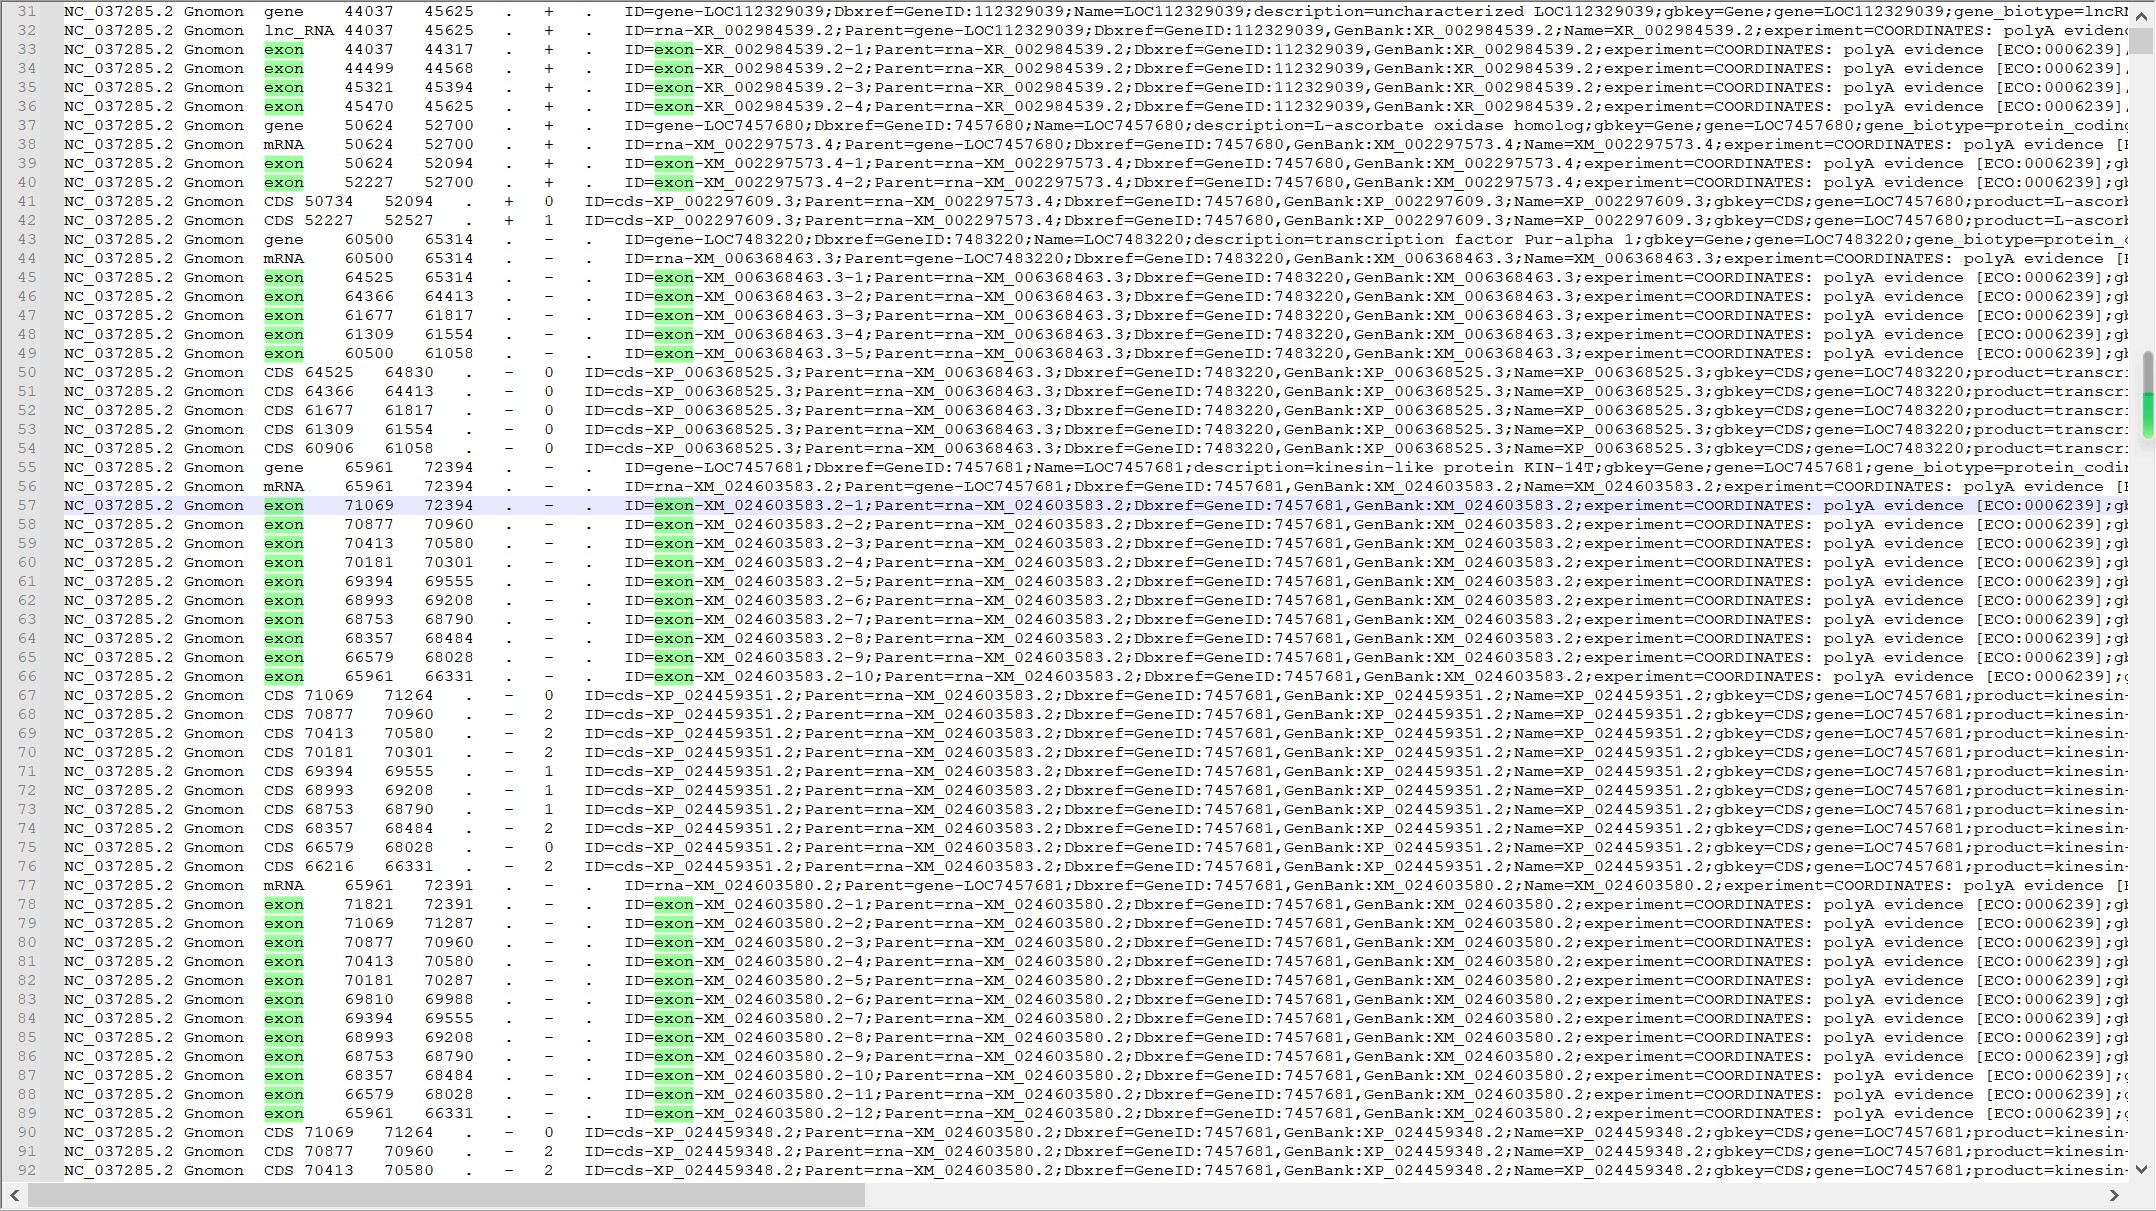Image resolution: width=2156 pixels, height=1211 pixels.
Task: Click start coordinate 52227 on line 40
Action: pos(369,182)
